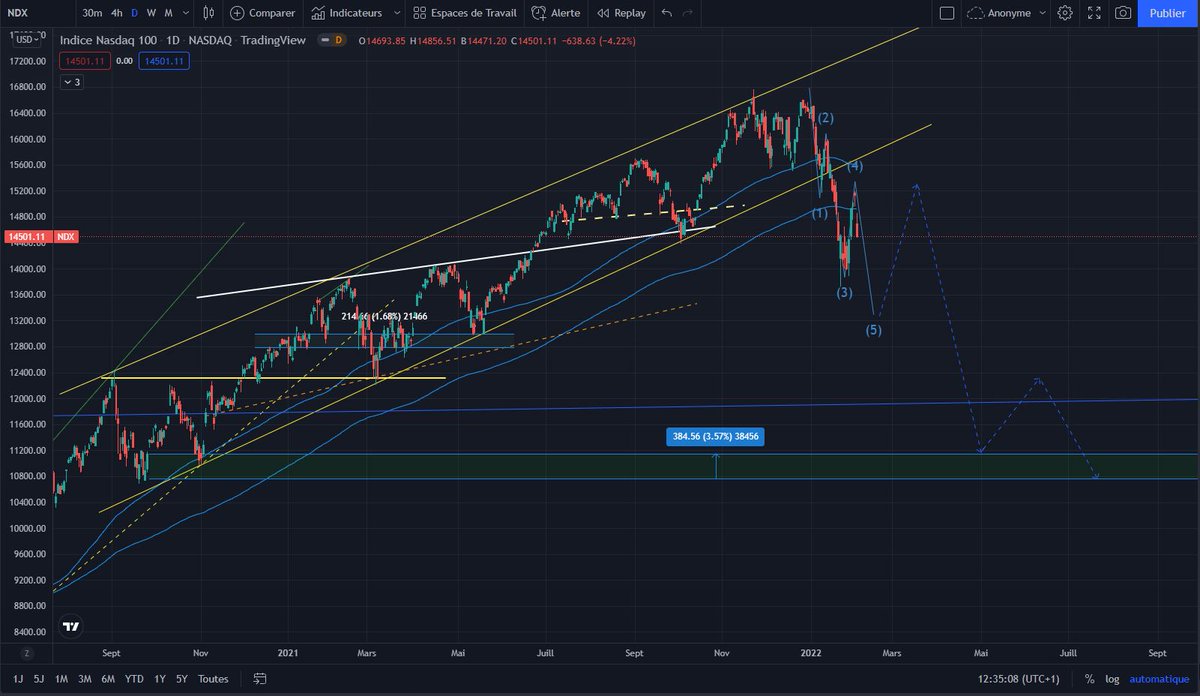This screenshot has width=1200, height=696.
Task: Select the D daily timeframe
Action: click(135, 13)
